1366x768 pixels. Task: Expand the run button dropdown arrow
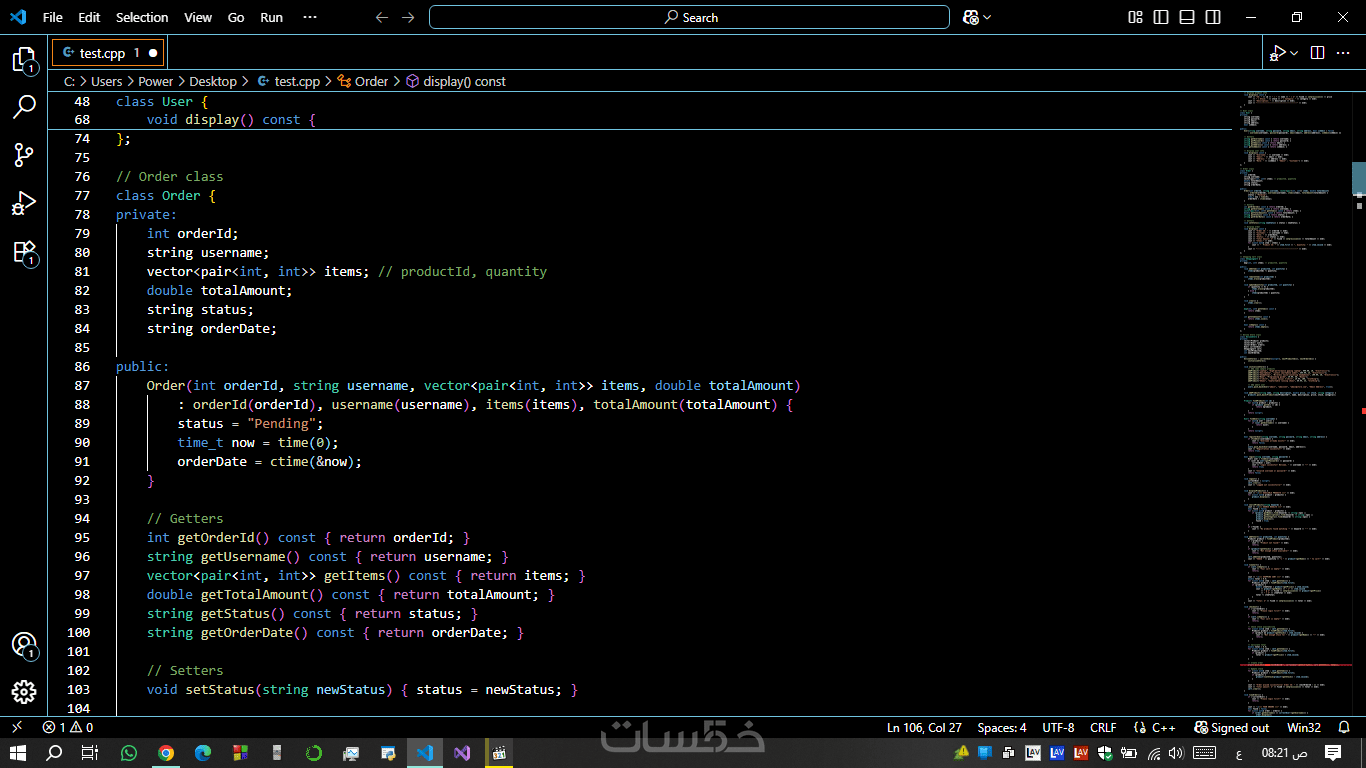click(x=1294, y=53)
